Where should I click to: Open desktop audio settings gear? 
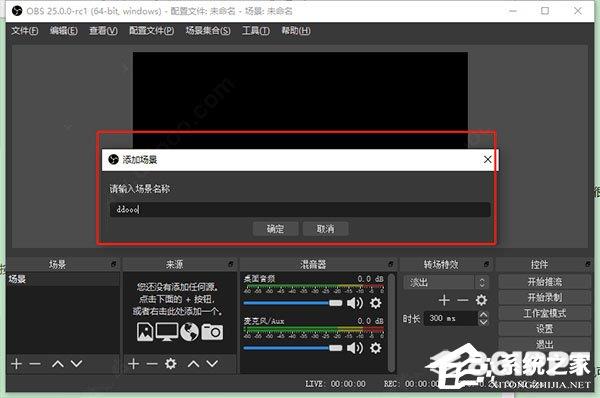tap(376, 303)
